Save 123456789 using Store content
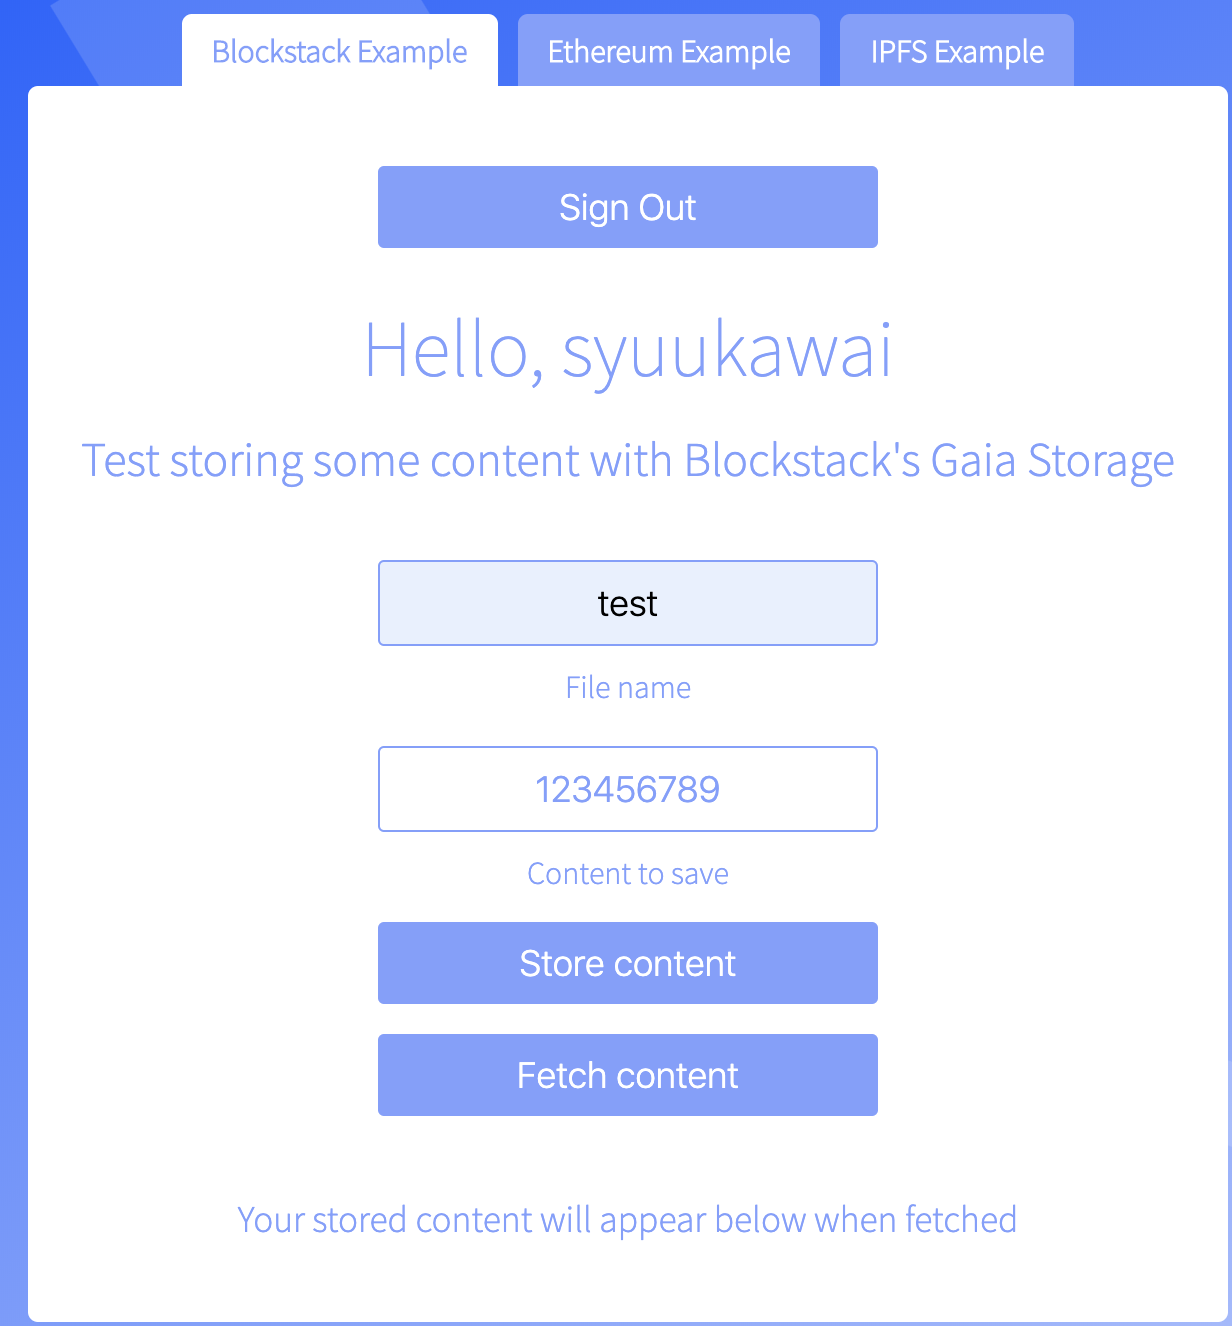 point(627,963)
